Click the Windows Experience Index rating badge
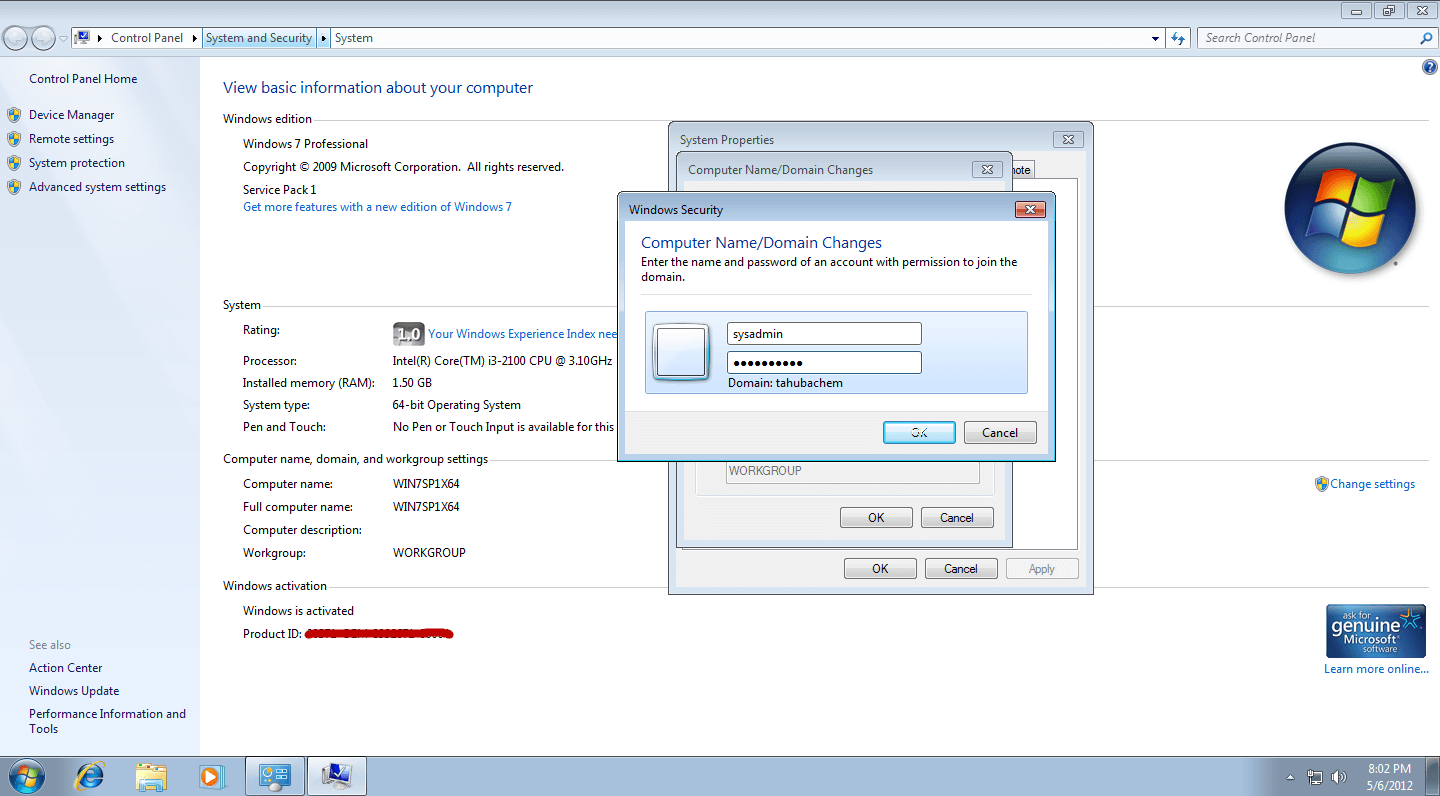 click(408, 334)
